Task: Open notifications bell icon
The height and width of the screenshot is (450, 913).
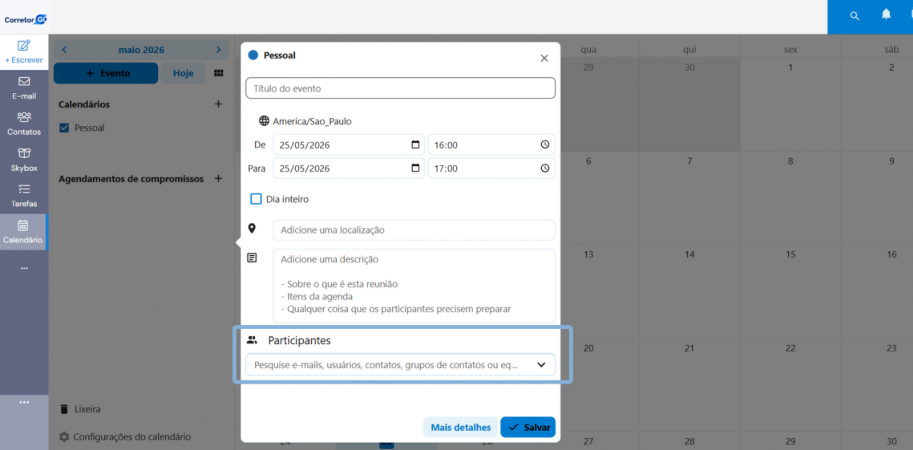Action: [886, 15]
